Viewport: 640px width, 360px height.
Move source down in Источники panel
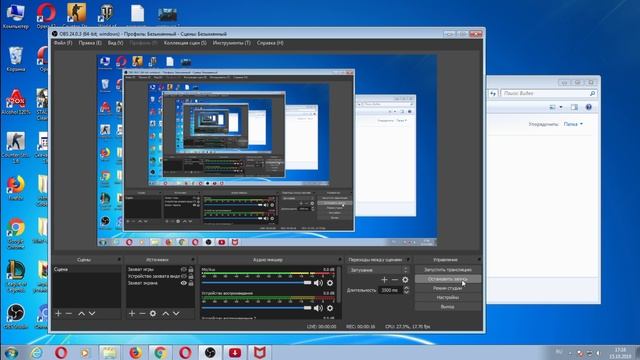coord(176,313)
